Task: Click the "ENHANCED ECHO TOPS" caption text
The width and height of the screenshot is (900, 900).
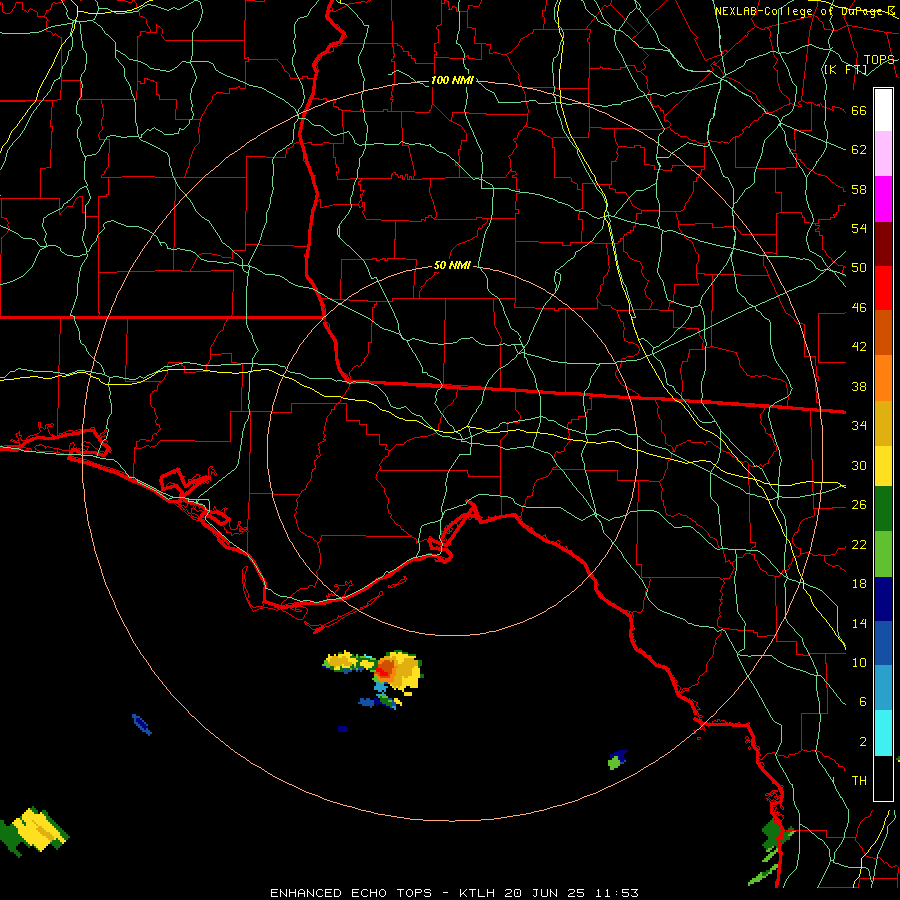Action: coord(351,893)
